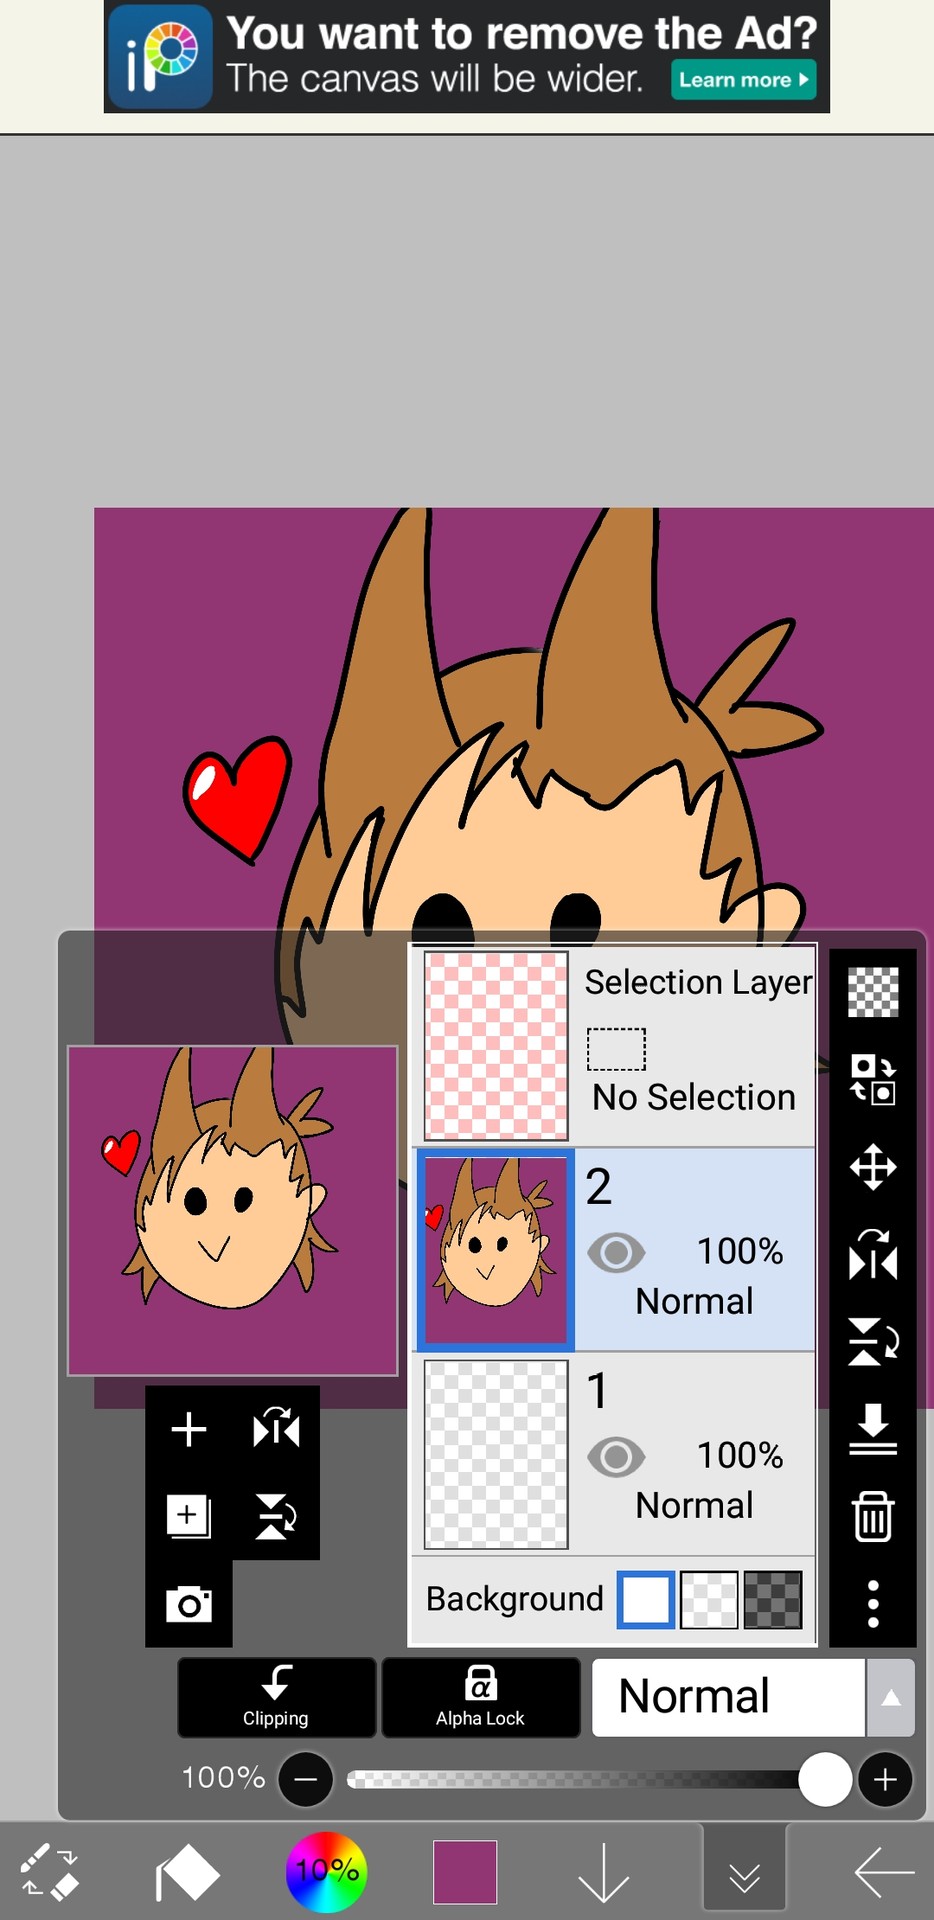This screenshot has height=1920, width=934.
Task: Add a new layer with plus icon
Action: click(x=188, y=1429)
